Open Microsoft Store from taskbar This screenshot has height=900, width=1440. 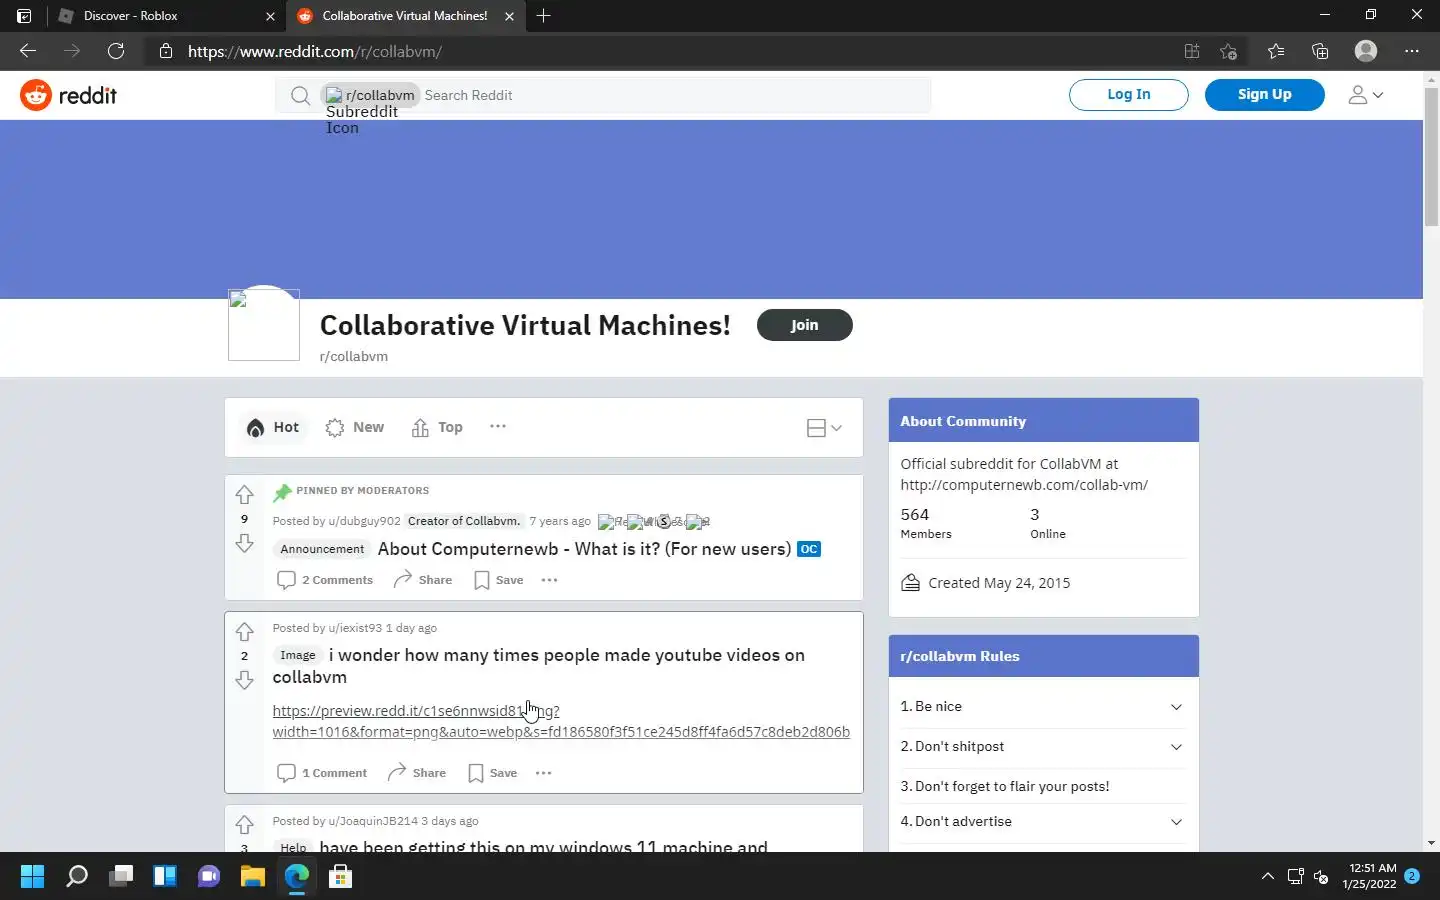coord(340,877)
